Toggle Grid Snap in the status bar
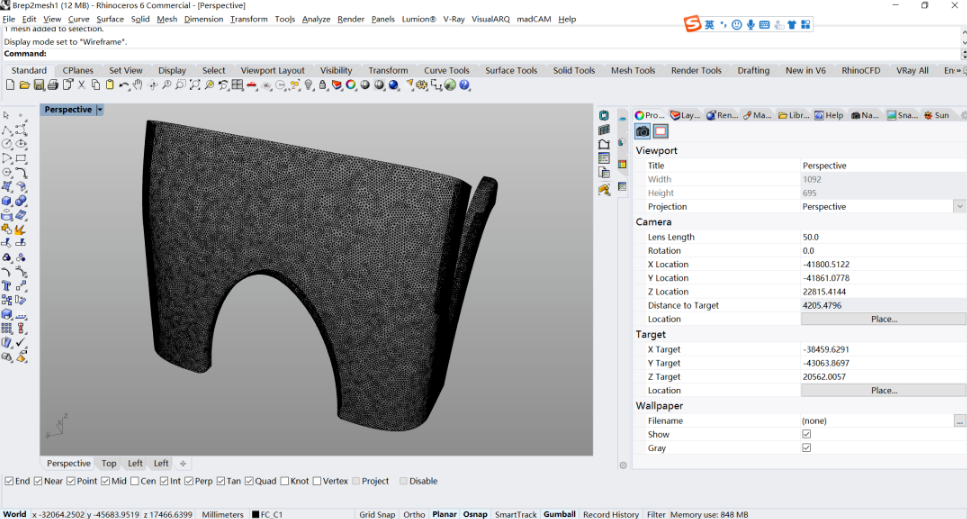Image resolution: width=967 pixels, height=519 pixels. tap(377, 514)
